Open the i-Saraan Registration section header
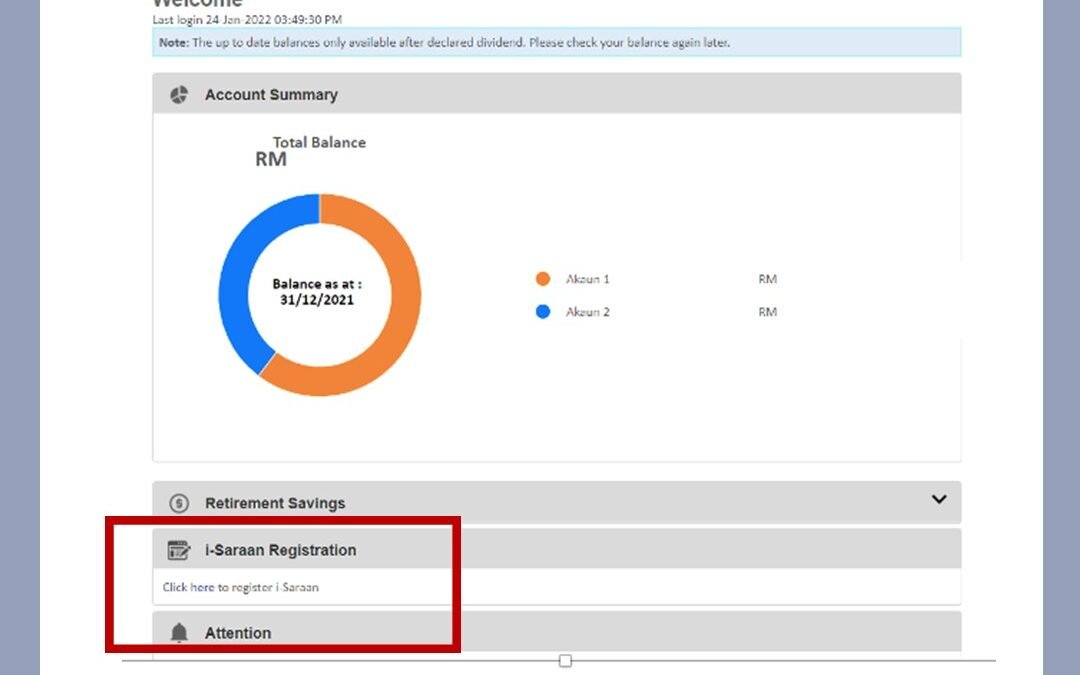Image resolution: width=1080 pixels, height=675 pixels. pyautogui.click(x=280, y=550)
